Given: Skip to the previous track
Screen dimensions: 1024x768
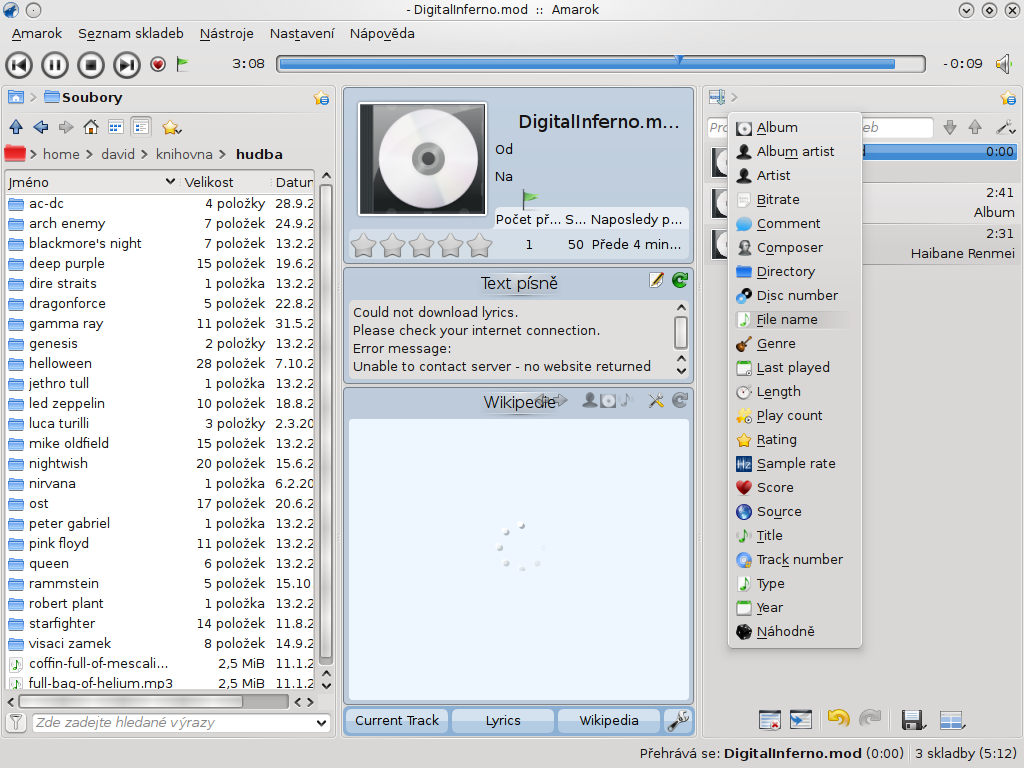Looking at the screenshot, I should coord(19,65).
